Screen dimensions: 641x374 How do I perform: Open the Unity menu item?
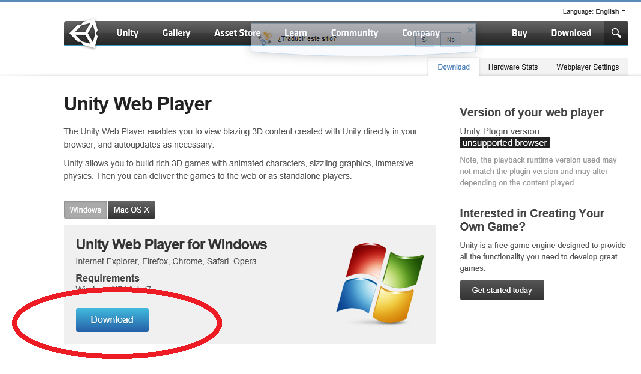pyautogui.click(x=127, y=33)
